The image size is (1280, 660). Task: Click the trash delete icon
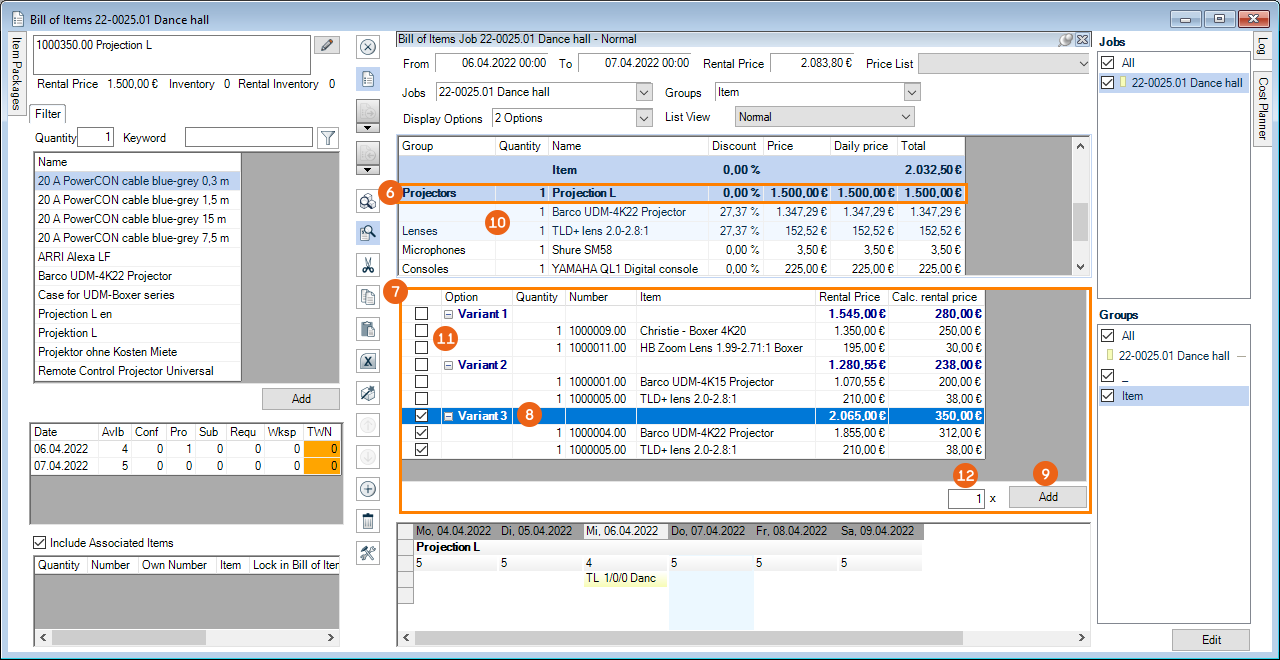coord(368,521)
